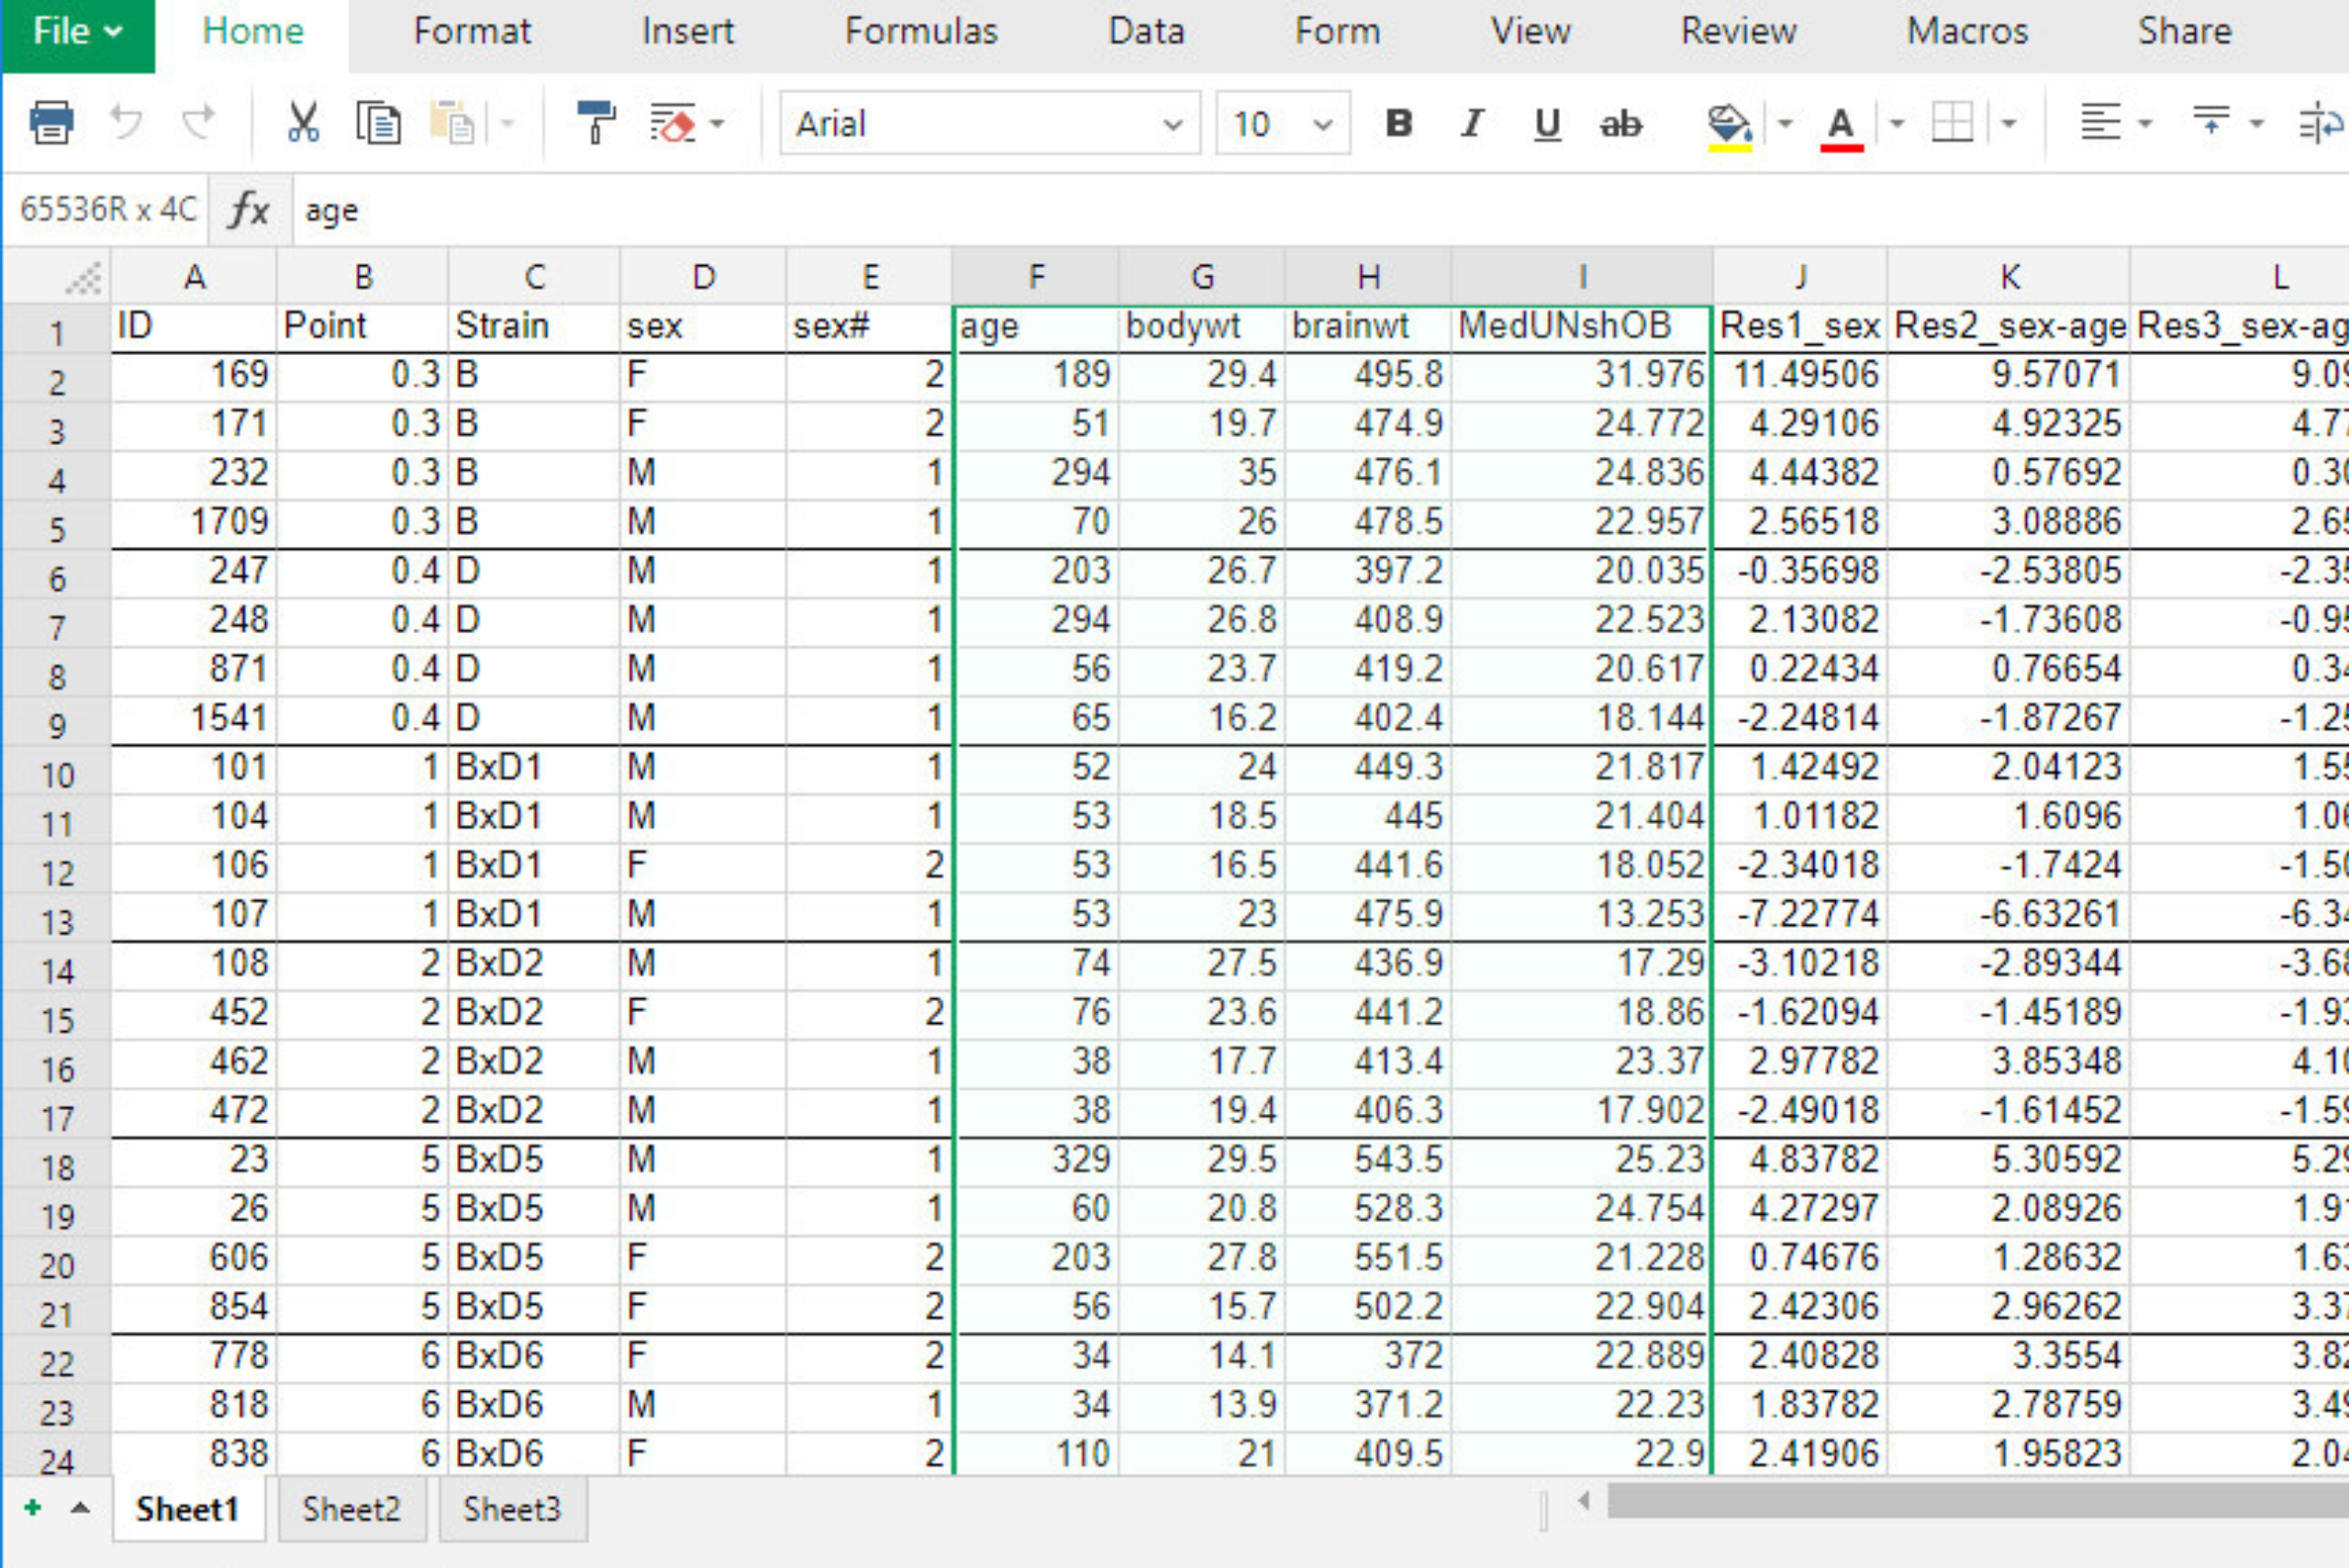Click the Name Box showing 65536R x 4C
2349x1568 pixels.
pyautogui.click(x=108, y=210)
